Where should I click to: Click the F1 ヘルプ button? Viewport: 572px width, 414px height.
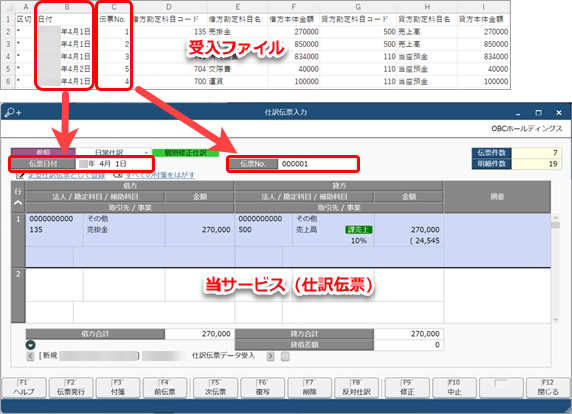[24, 388]
